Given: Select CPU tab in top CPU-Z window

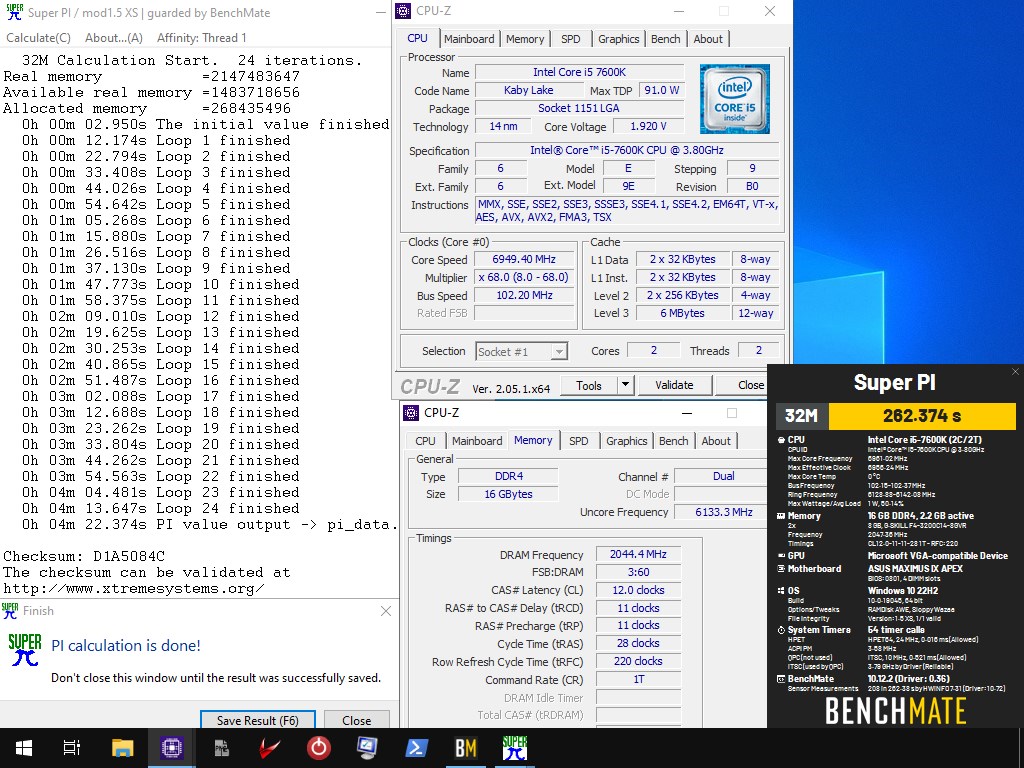Looking at the screenshot, I should (x=417, y=38).
